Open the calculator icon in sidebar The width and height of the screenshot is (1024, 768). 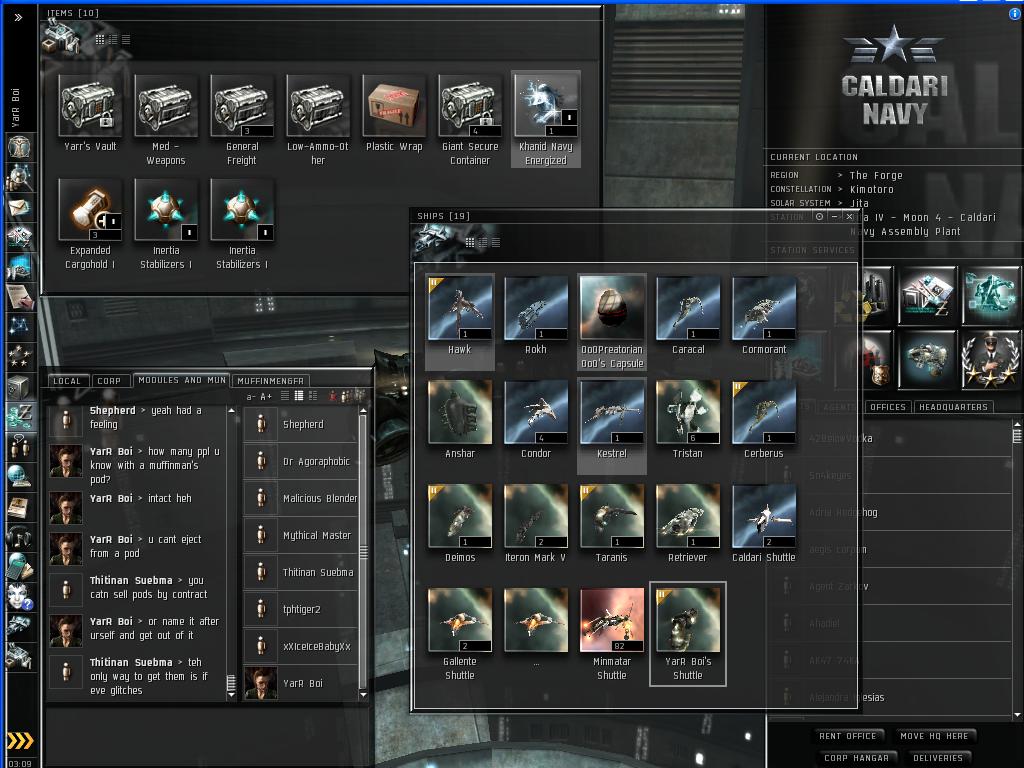click(20, 566)
